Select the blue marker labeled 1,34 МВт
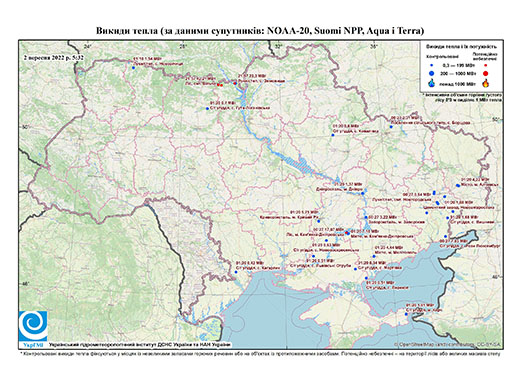The width and height of the screenshot is (520, 368). (x=133, y=68)
